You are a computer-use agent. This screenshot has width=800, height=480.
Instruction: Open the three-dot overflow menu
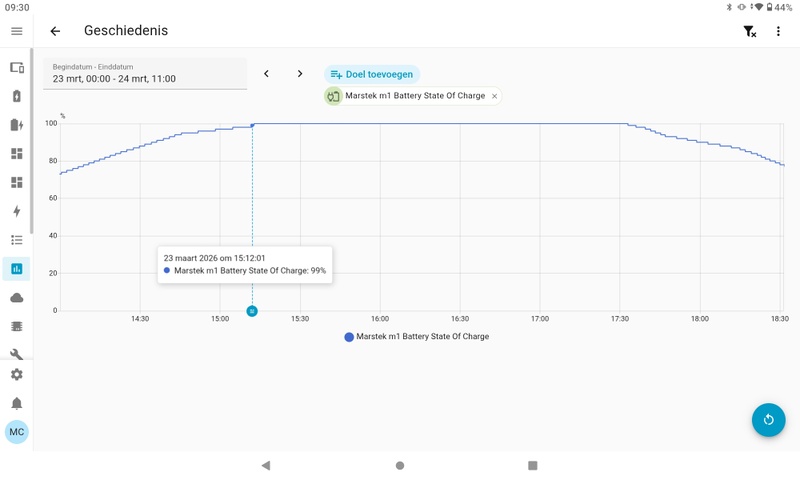778,31
